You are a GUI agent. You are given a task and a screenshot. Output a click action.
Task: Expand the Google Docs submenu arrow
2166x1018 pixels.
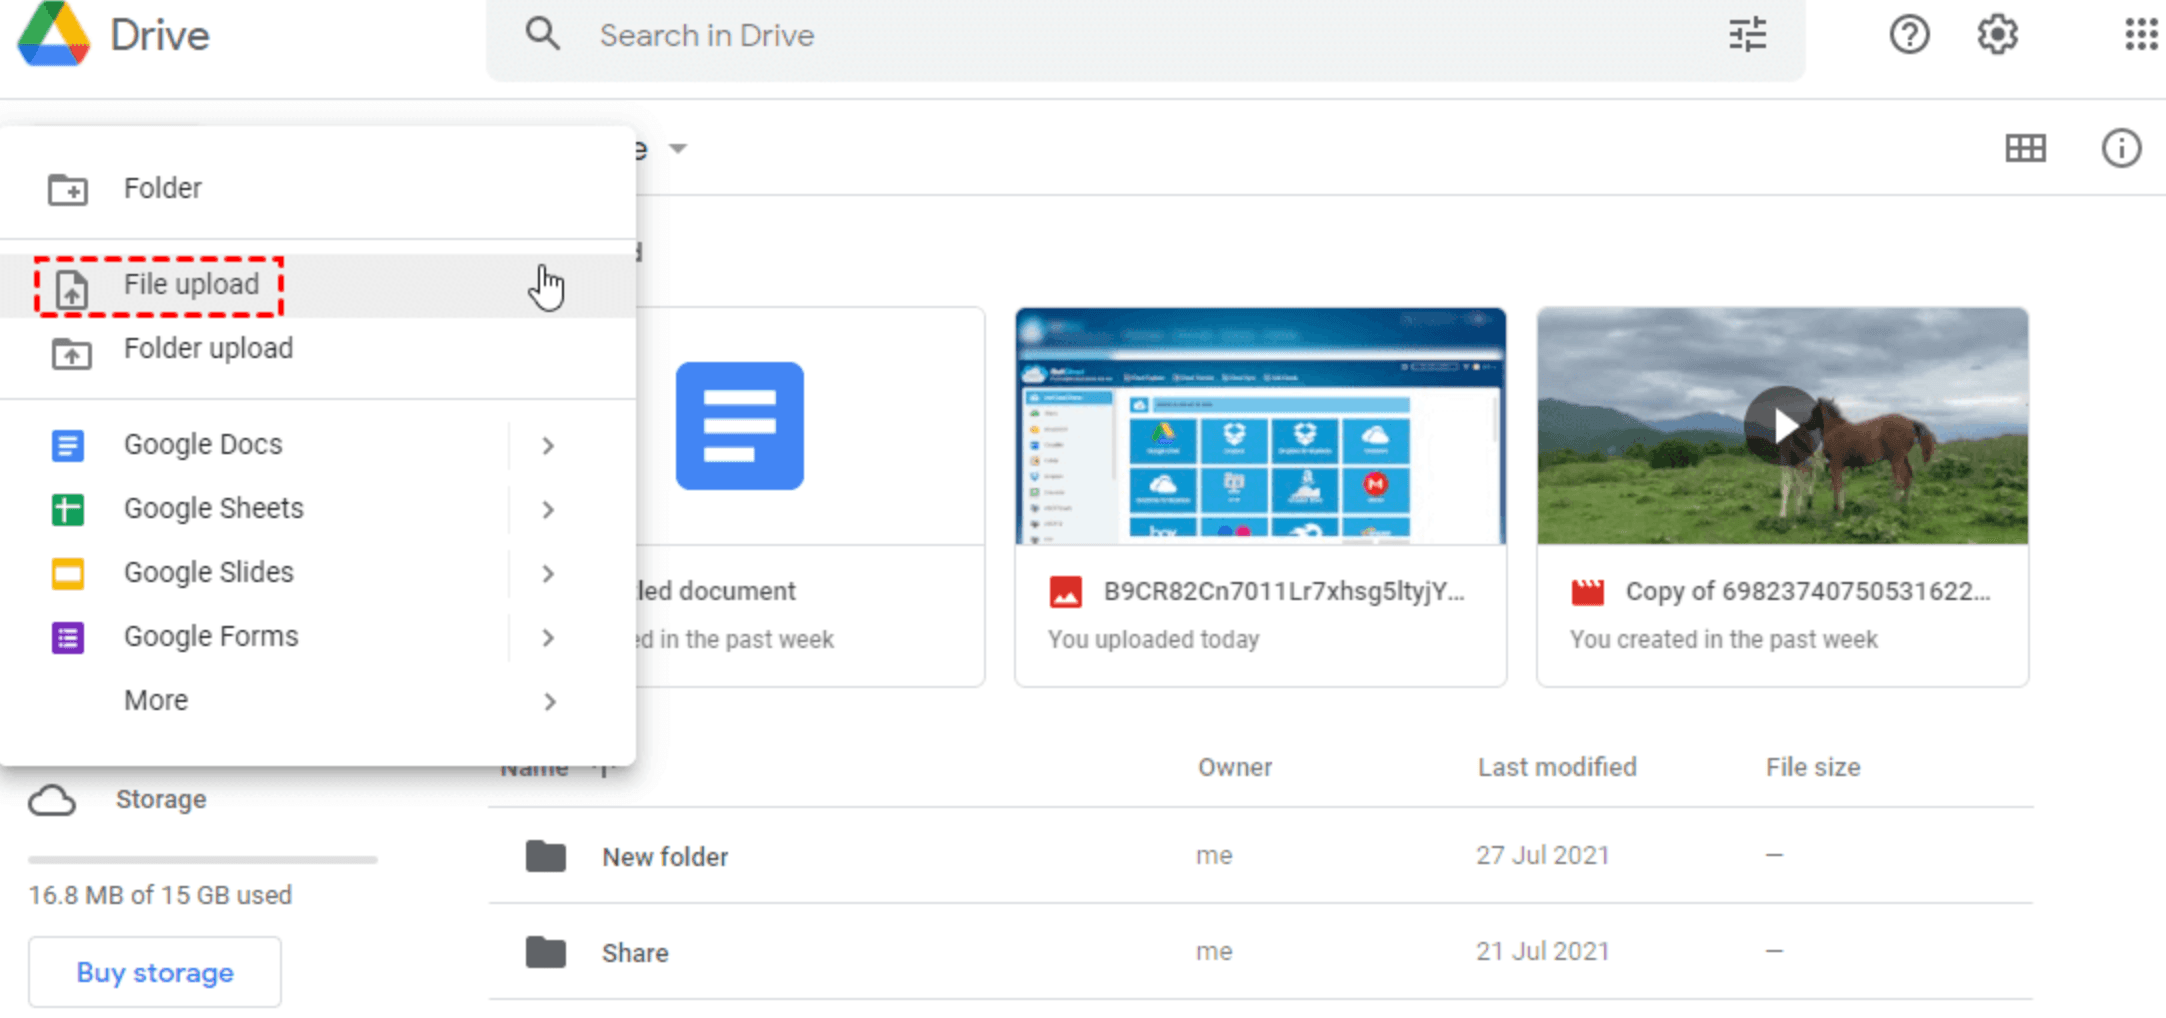coord(548,445)
